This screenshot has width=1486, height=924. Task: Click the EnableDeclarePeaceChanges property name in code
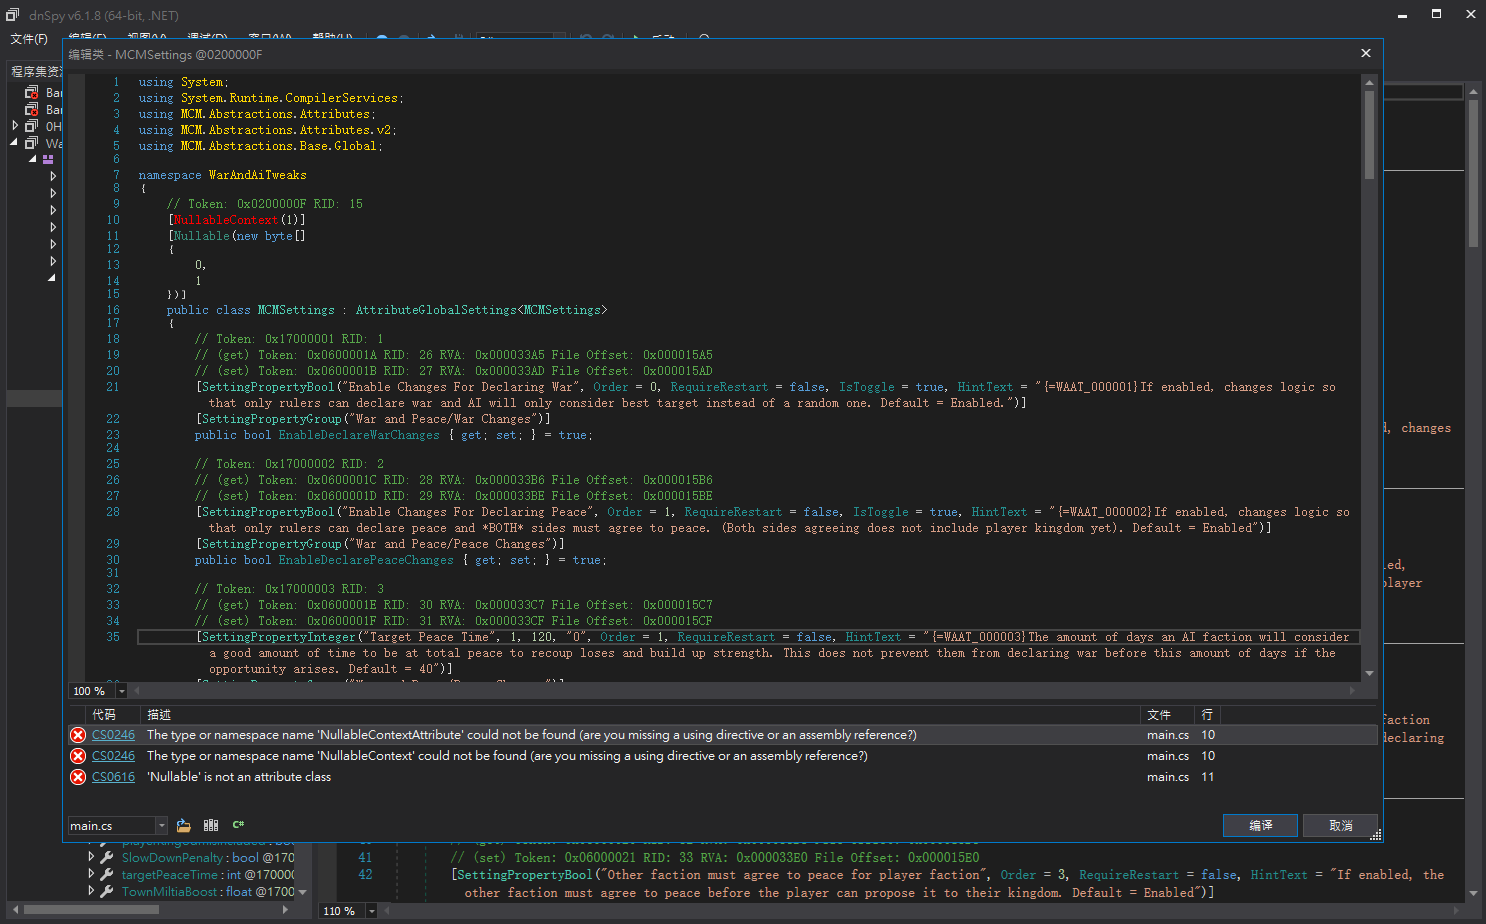point(366,560)
